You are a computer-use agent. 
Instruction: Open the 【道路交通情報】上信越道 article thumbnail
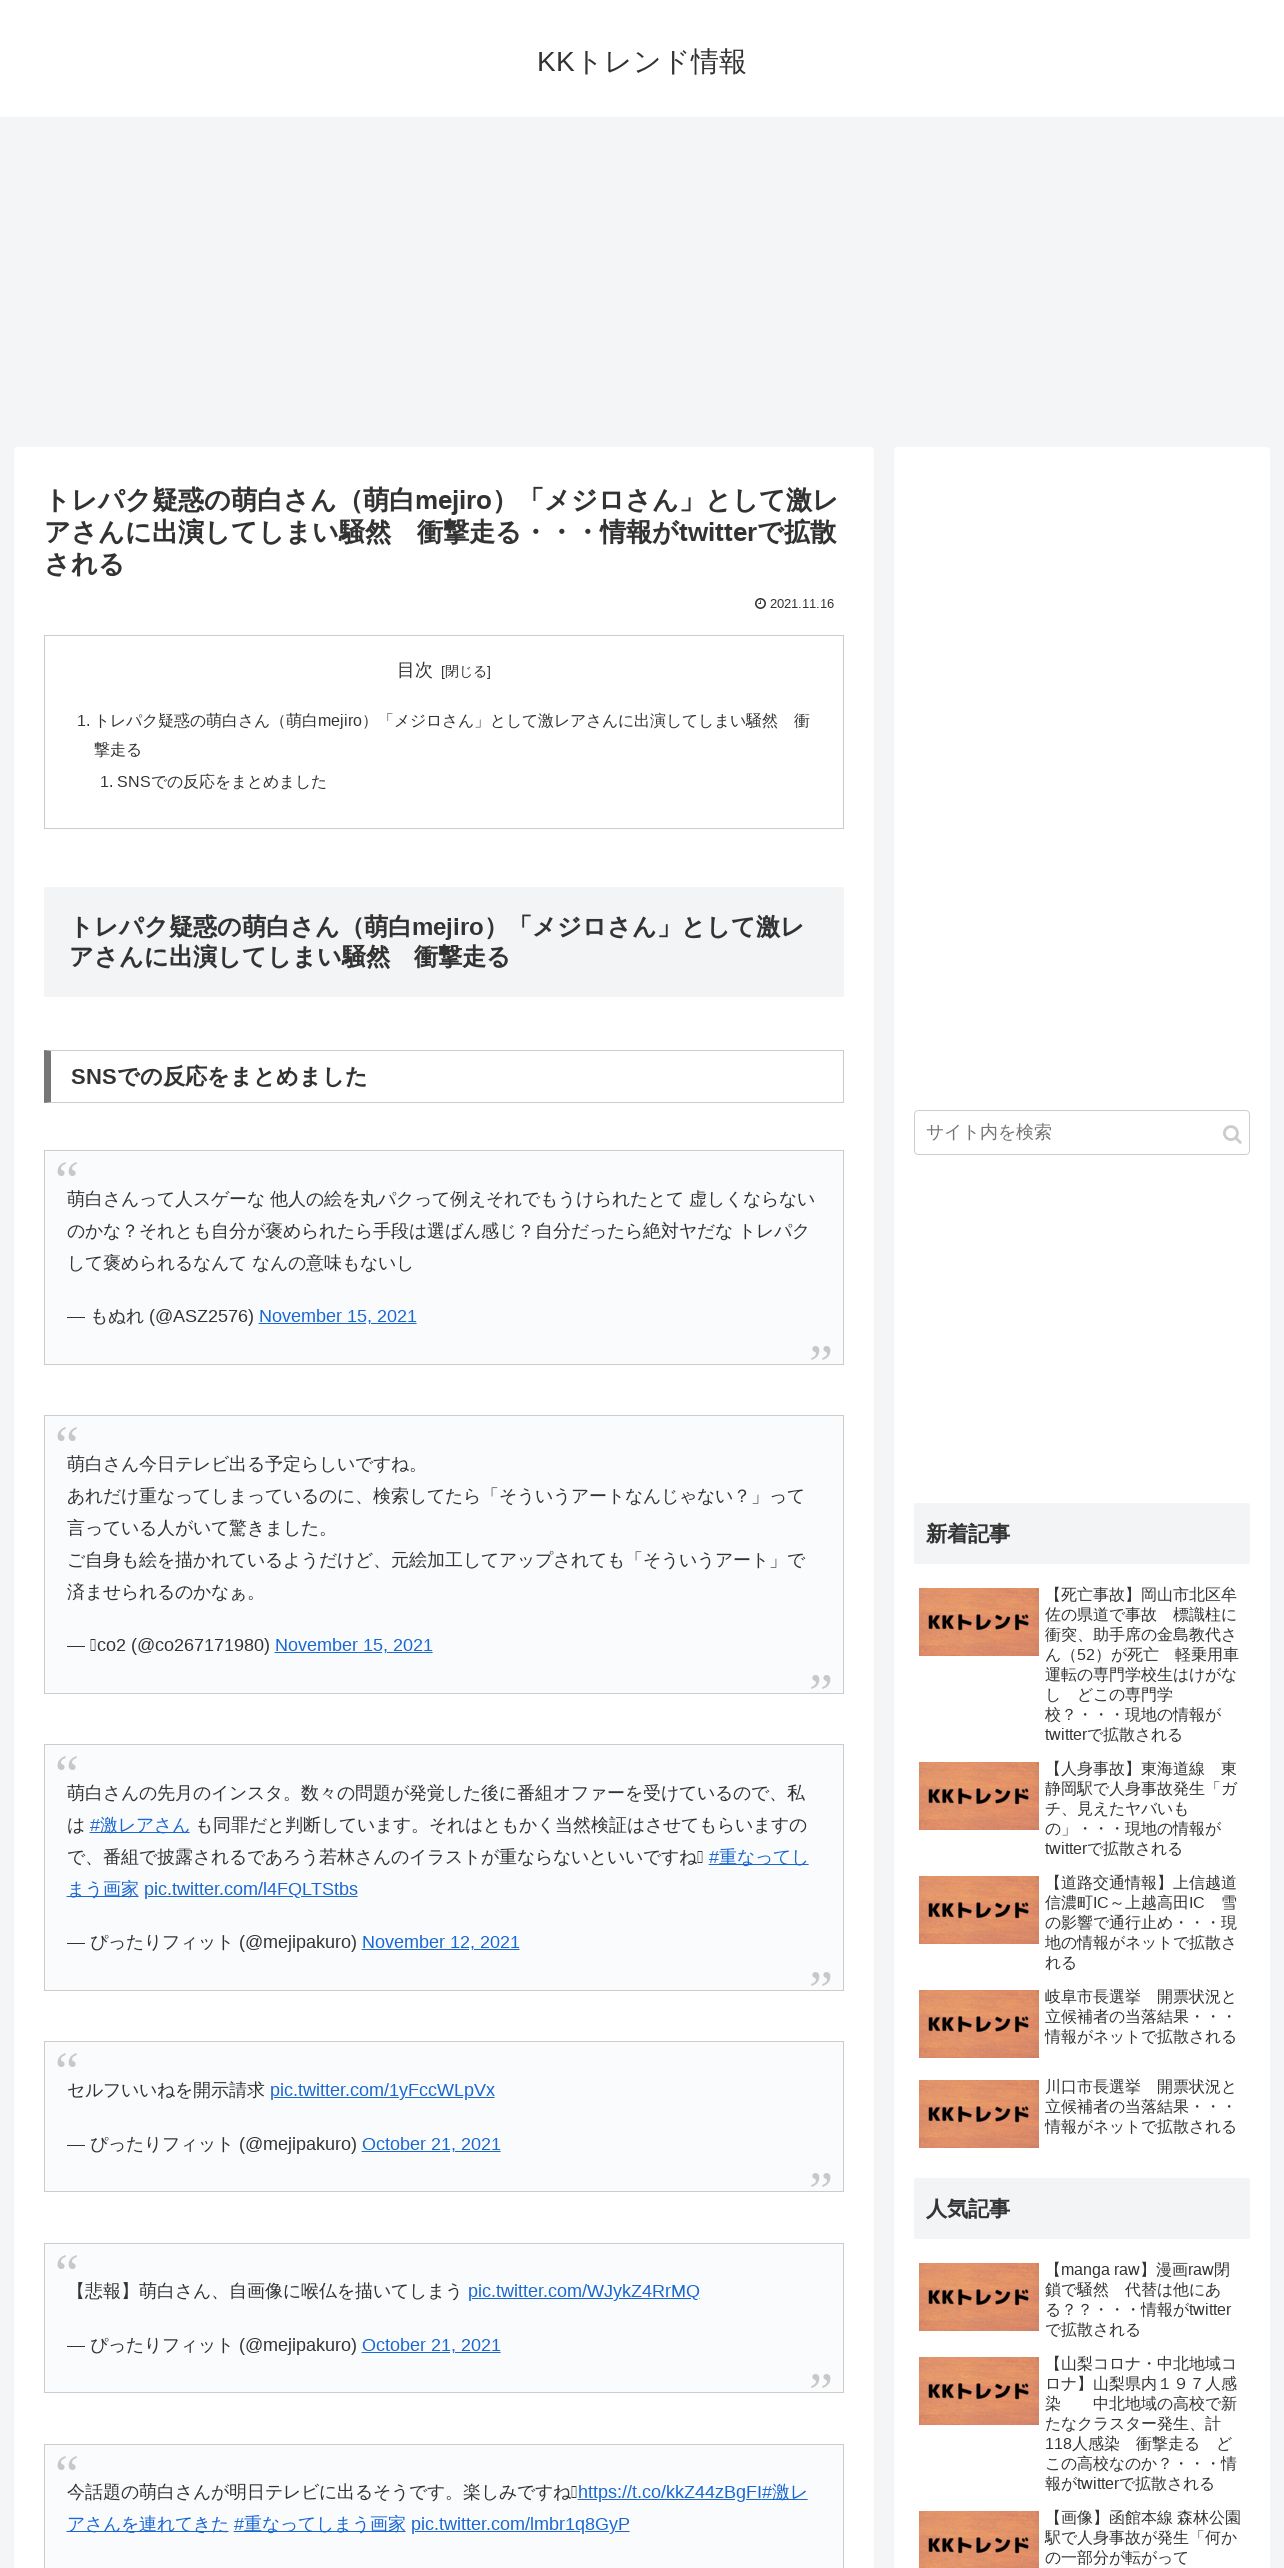pos(979,1910)
